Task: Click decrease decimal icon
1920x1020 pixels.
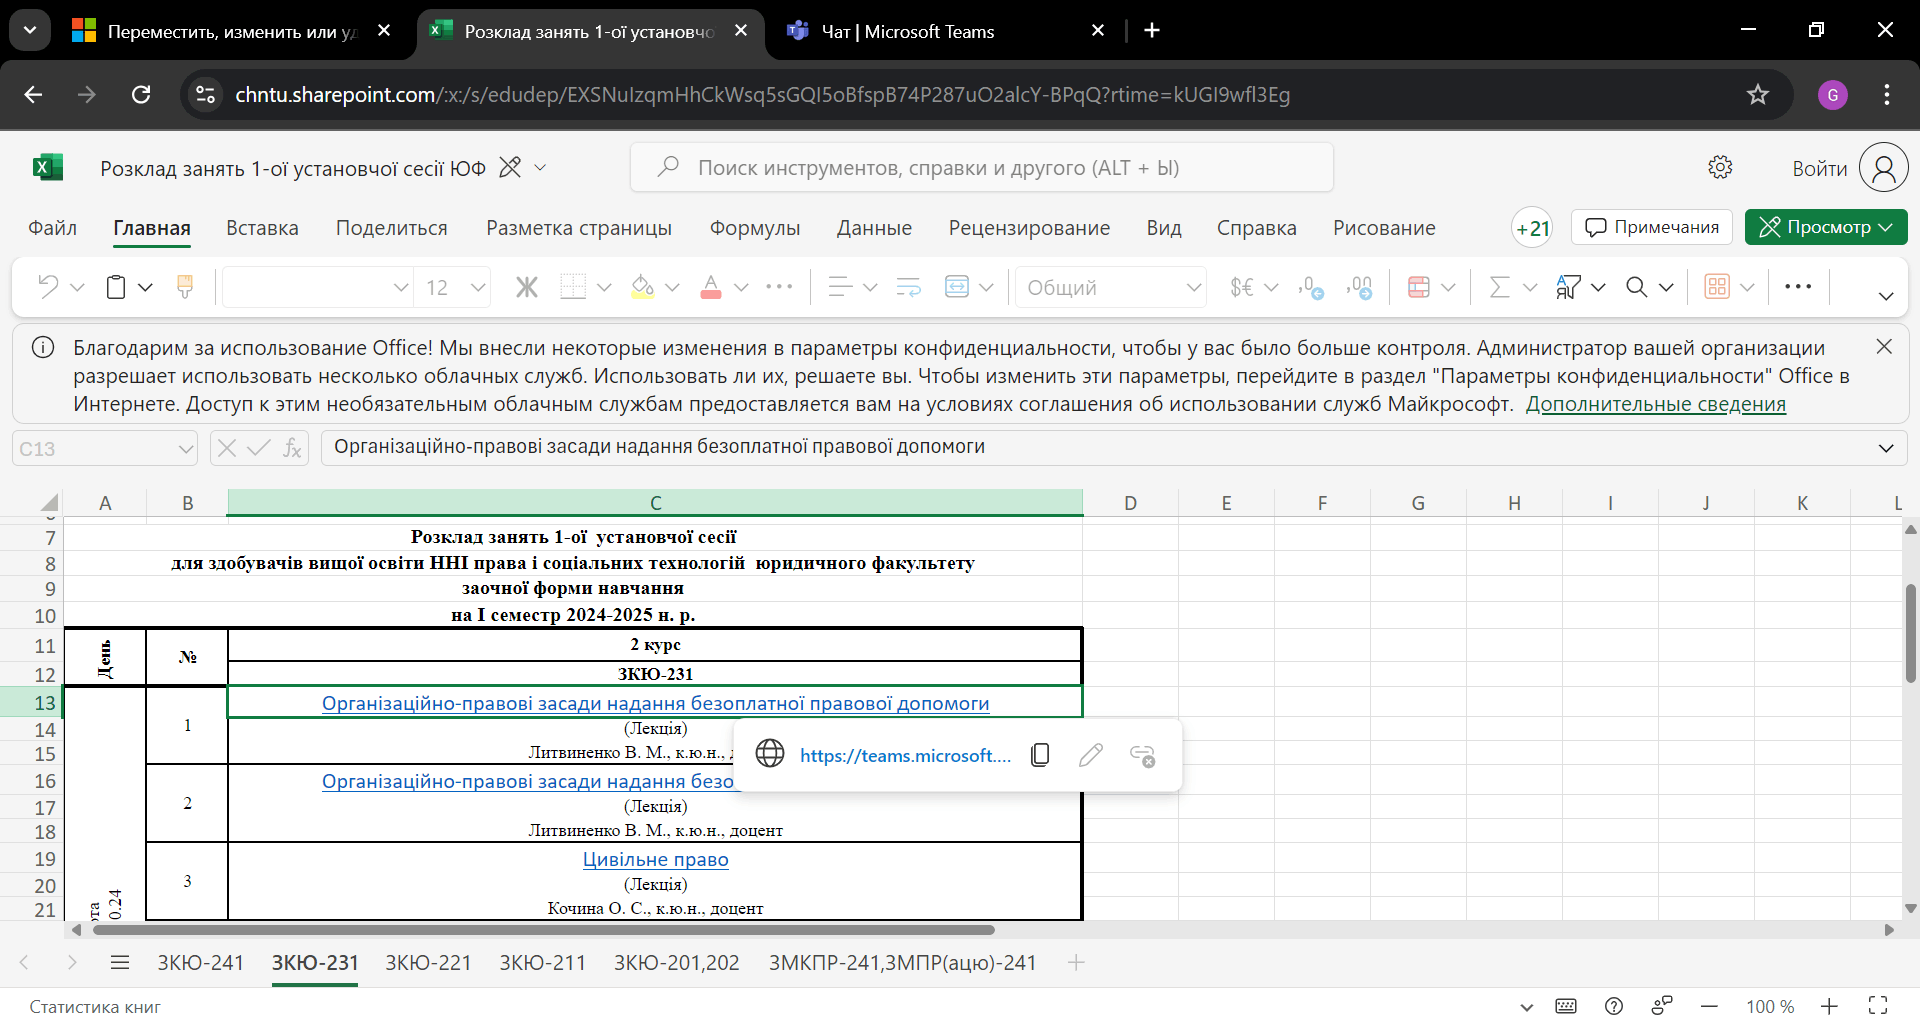Action: tap(1359, 287)
